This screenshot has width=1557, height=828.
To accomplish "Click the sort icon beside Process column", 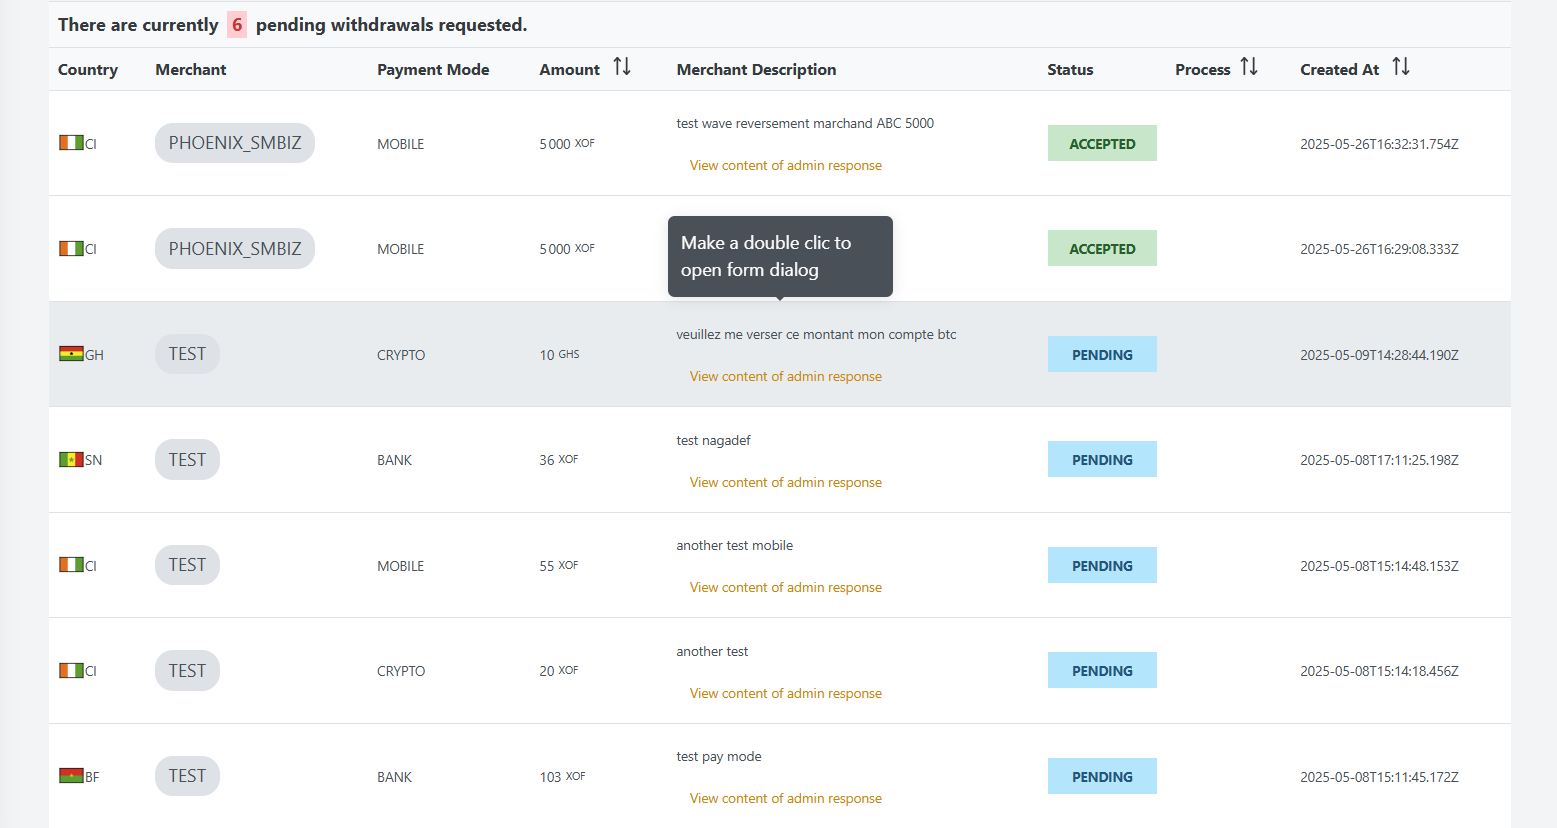I will click(1248, 65).
